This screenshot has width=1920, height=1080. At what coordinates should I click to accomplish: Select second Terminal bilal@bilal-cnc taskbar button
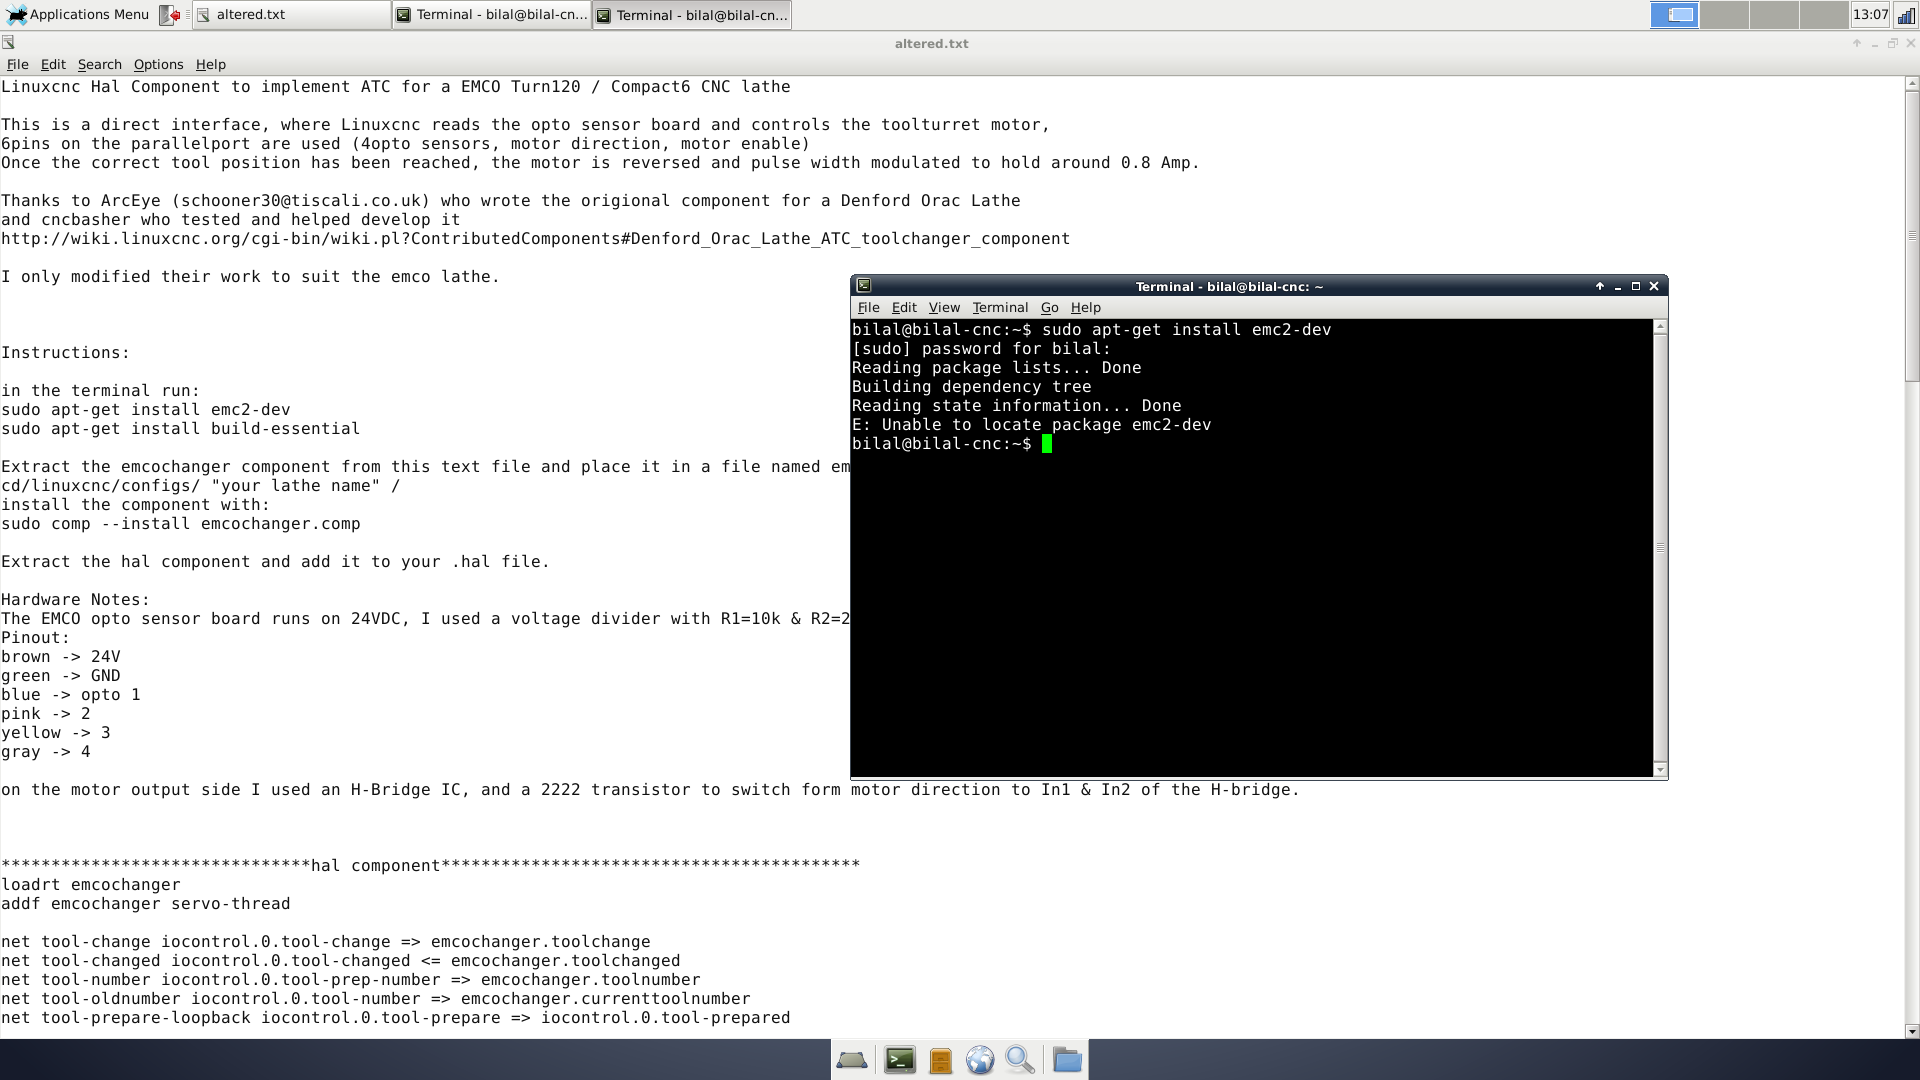point(691,15)
